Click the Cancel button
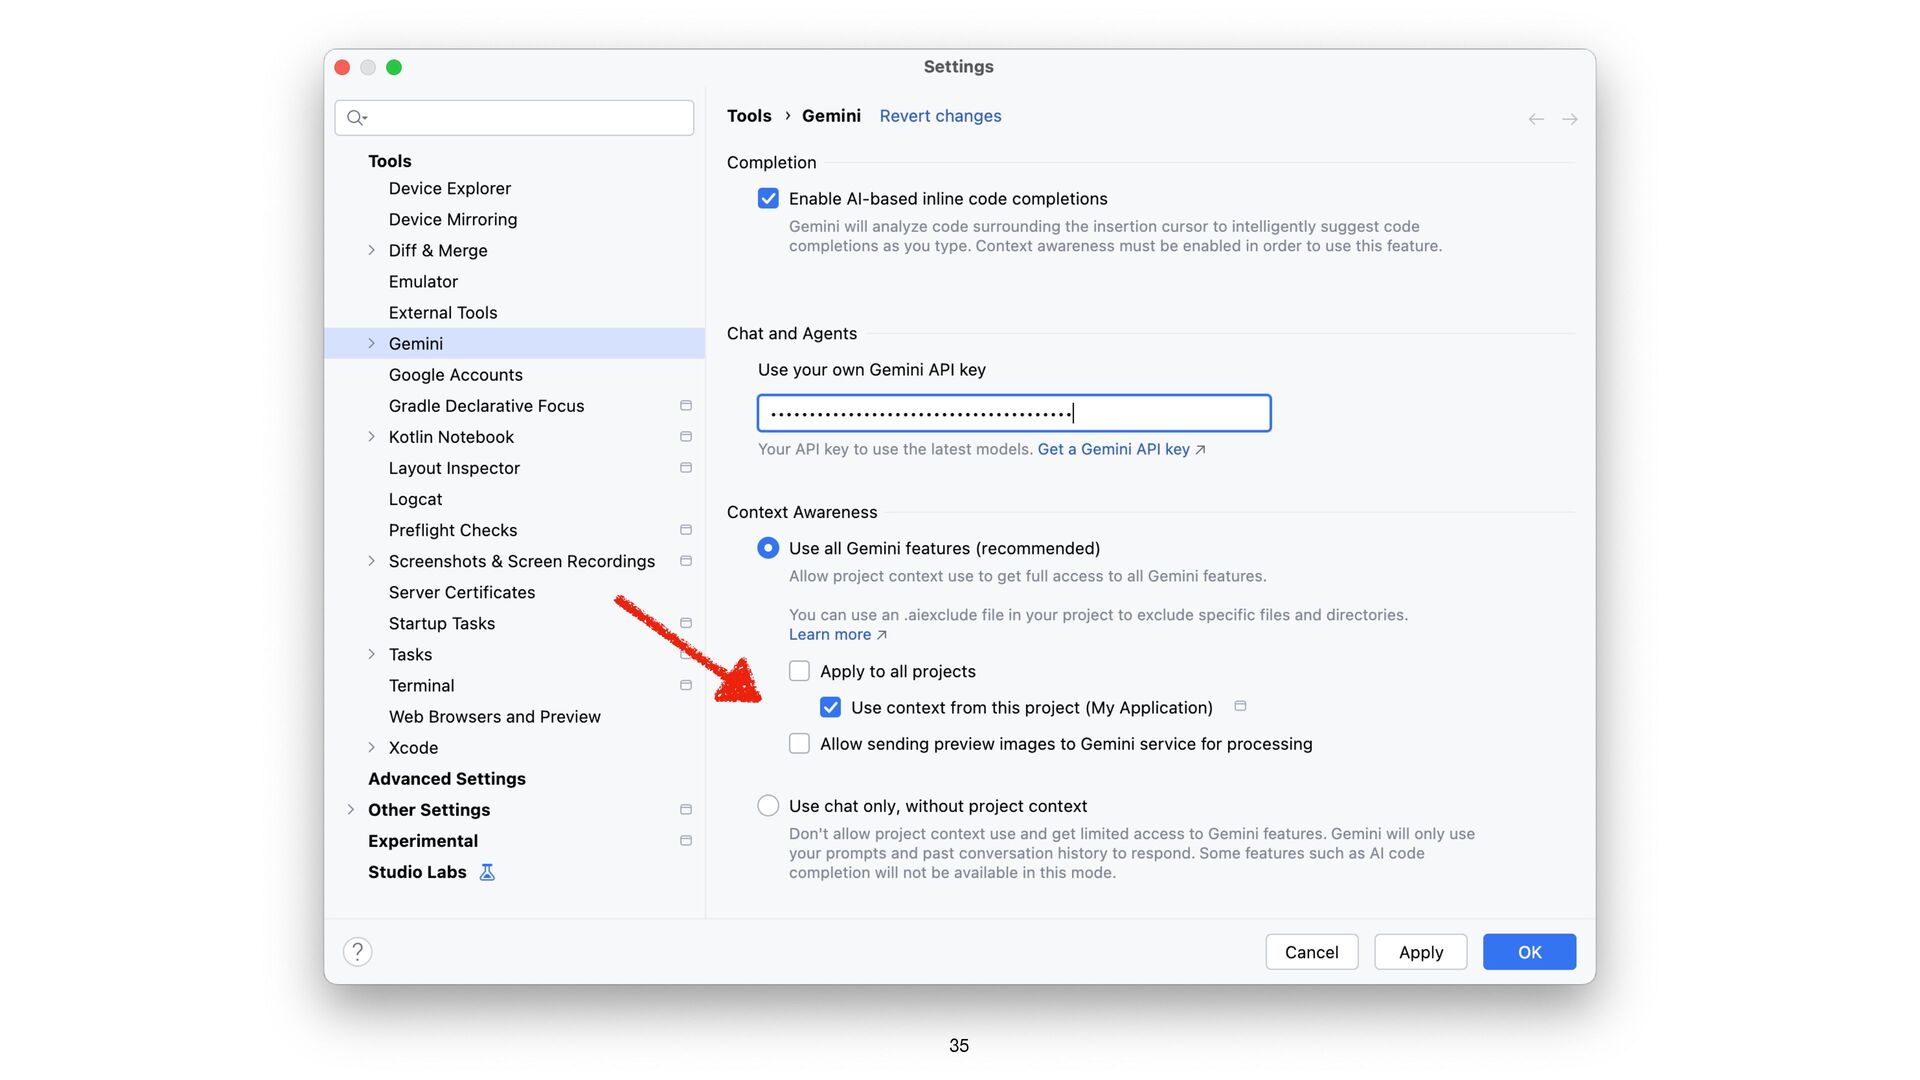Image resolution: width=1920 pixels, height=1080 pixels. coord(1311,952)
